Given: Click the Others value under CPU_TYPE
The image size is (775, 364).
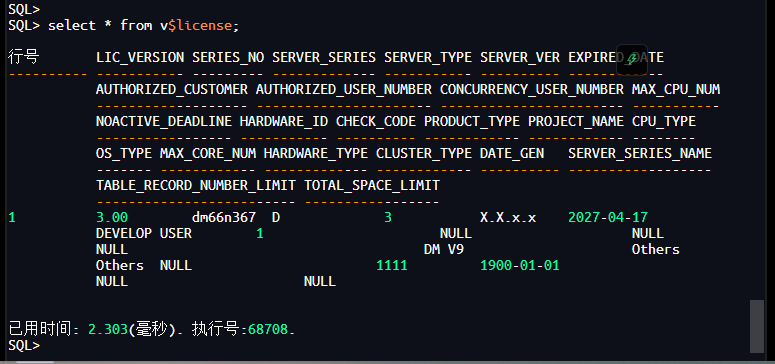Looking at the screenshot, I should [x=655, y=249].
